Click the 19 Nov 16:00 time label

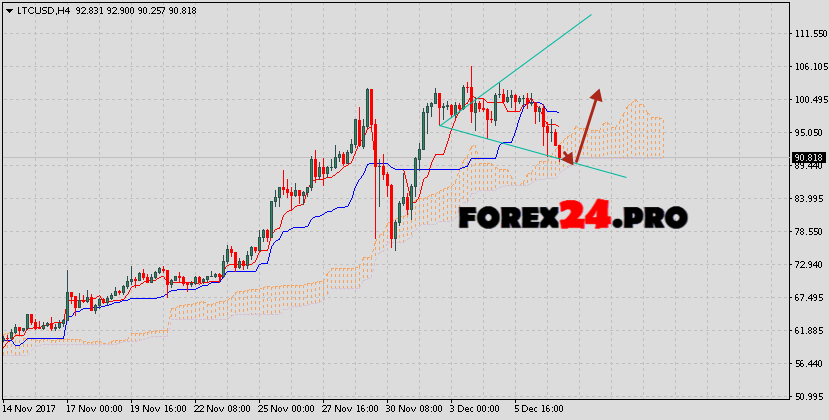coord(159,410)
